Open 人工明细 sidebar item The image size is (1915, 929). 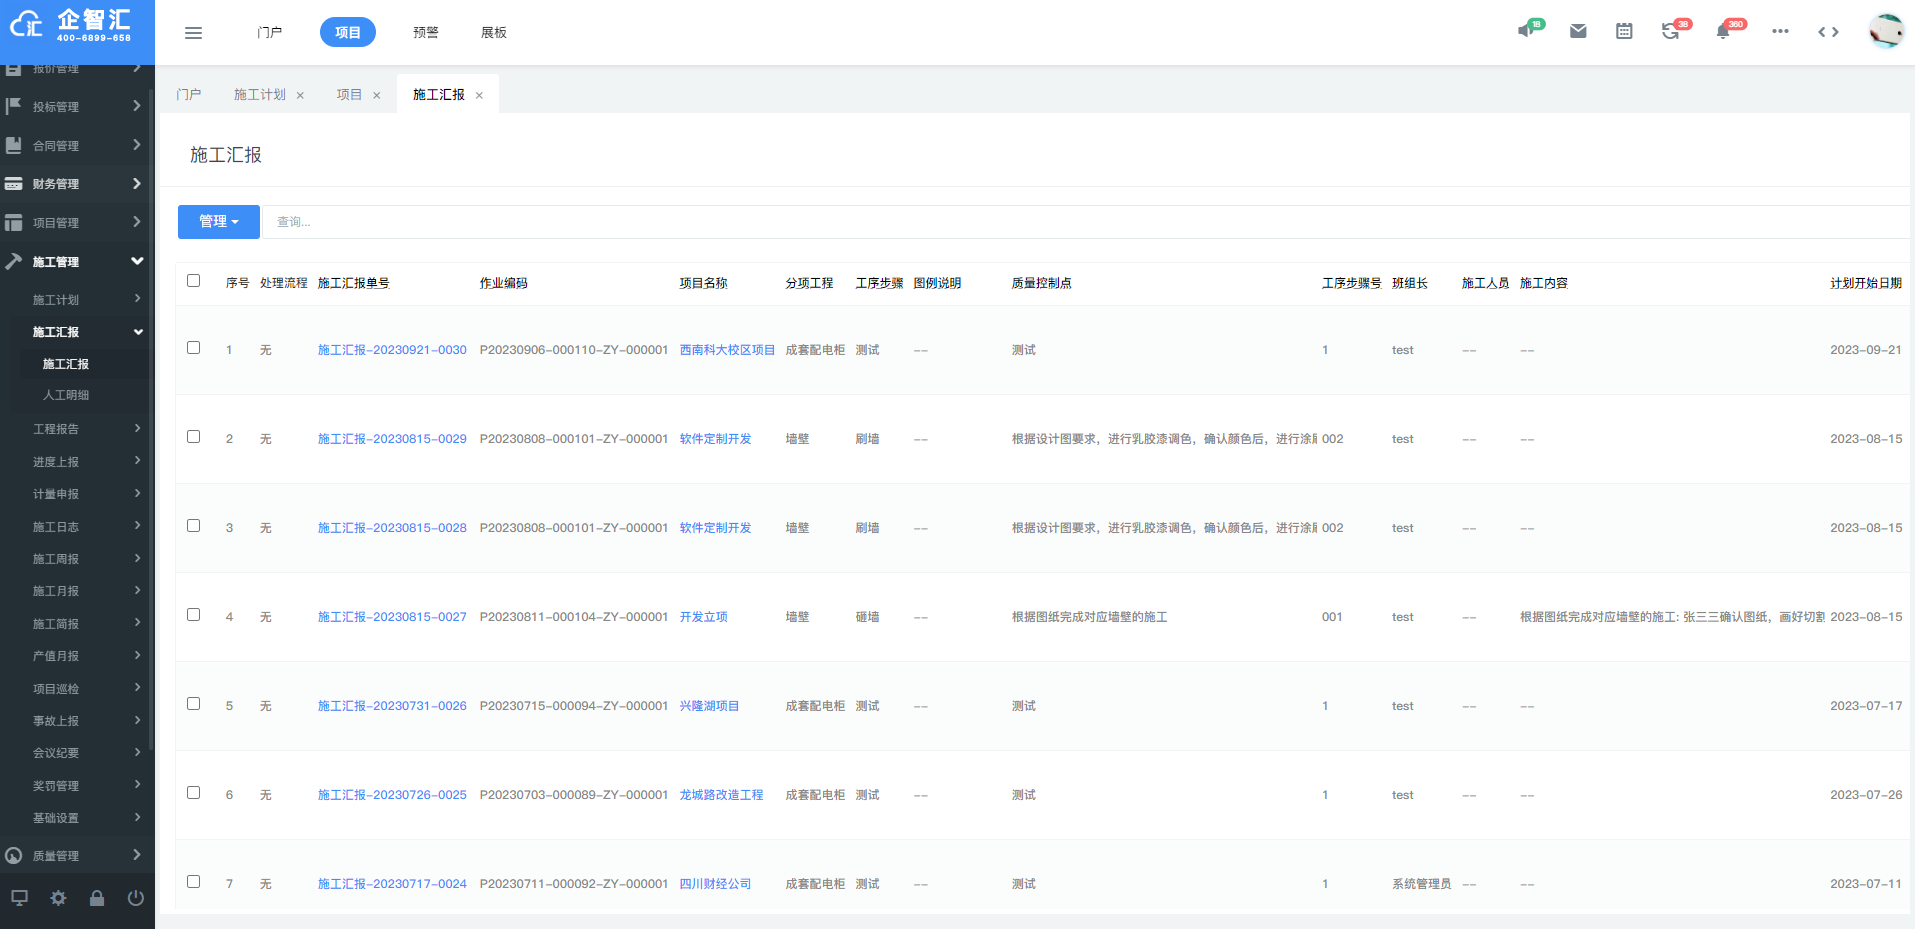click(66, 395)
